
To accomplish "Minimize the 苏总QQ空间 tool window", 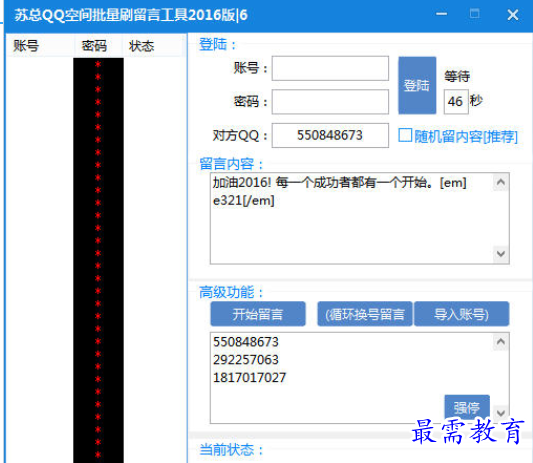I will (442, 14).
